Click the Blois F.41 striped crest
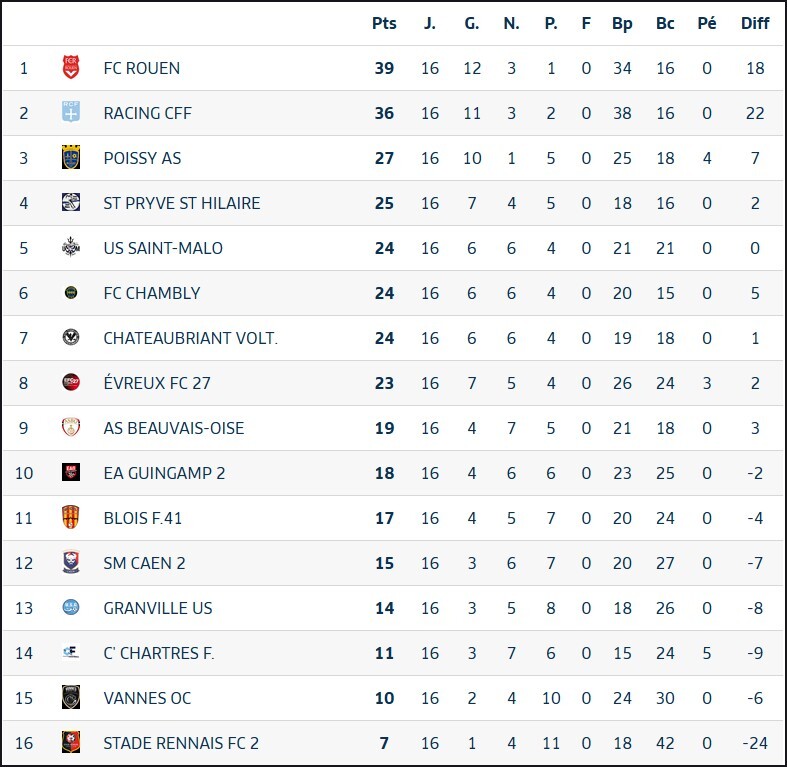 click(71, 518)
